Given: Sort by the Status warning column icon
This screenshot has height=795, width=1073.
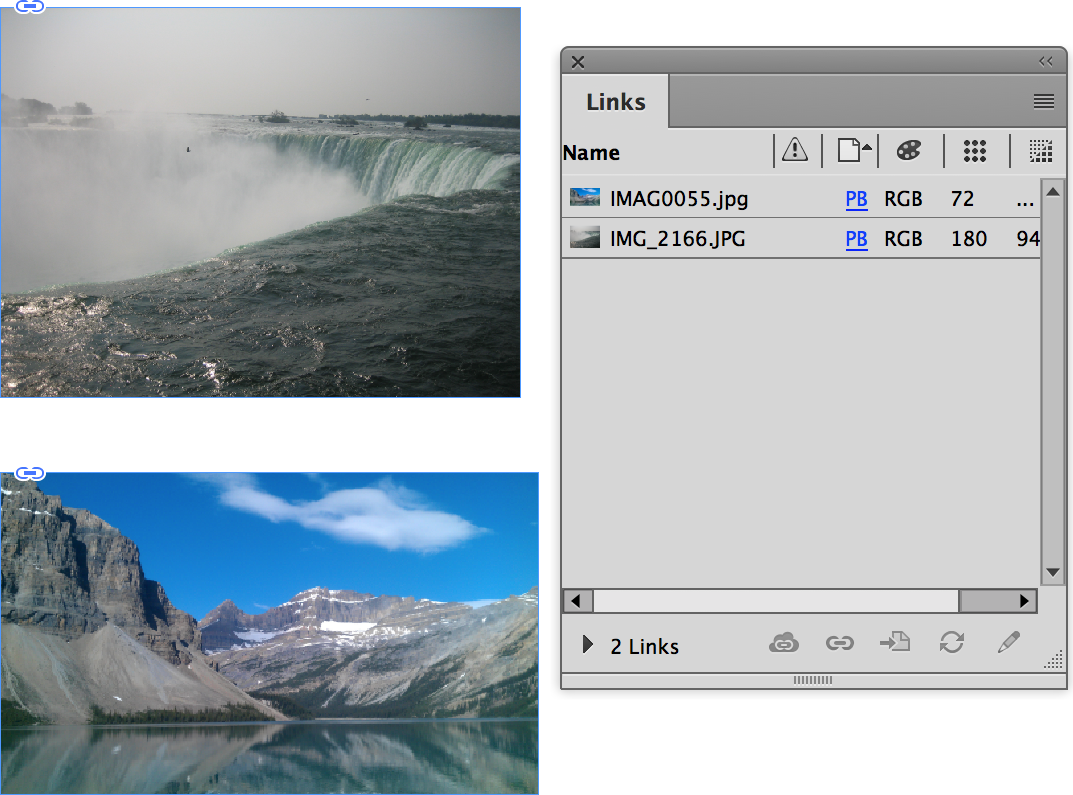Looking at the screenshot, I should coord(795,151).
